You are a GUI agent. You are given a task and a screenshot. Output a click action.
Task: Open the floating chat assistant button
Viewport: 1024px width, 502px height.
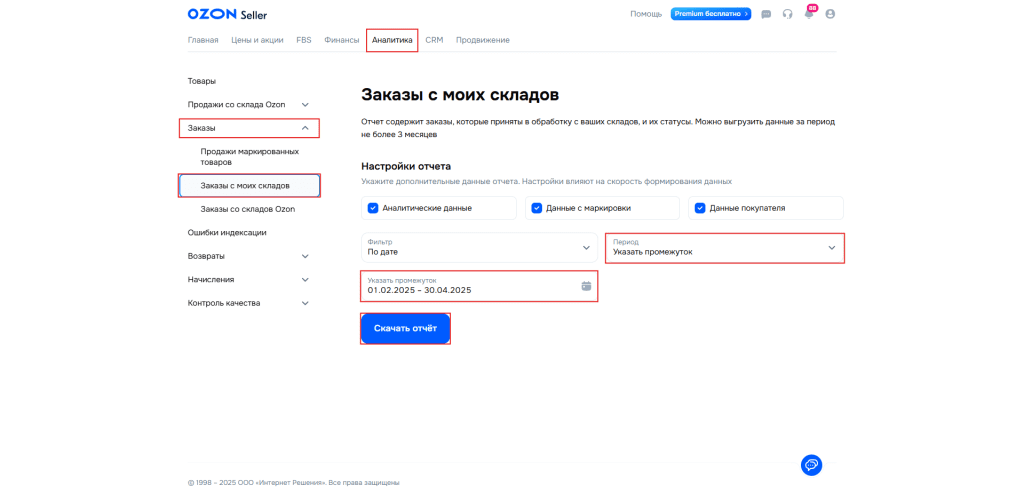point(811,464)
